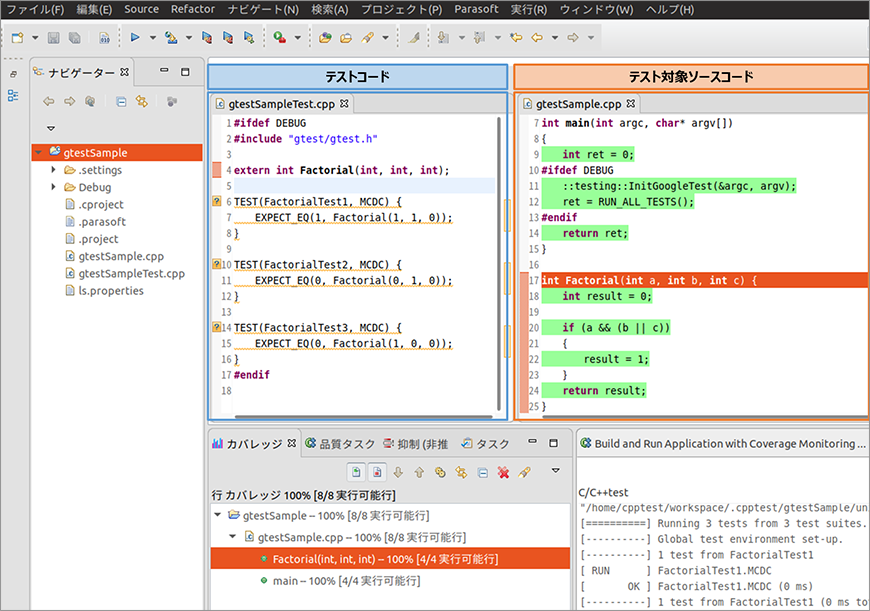Toggle the double-arrow link button in the coverage toolbar
The width and height of the screenshot is (870, 611).
coord(461,472)
